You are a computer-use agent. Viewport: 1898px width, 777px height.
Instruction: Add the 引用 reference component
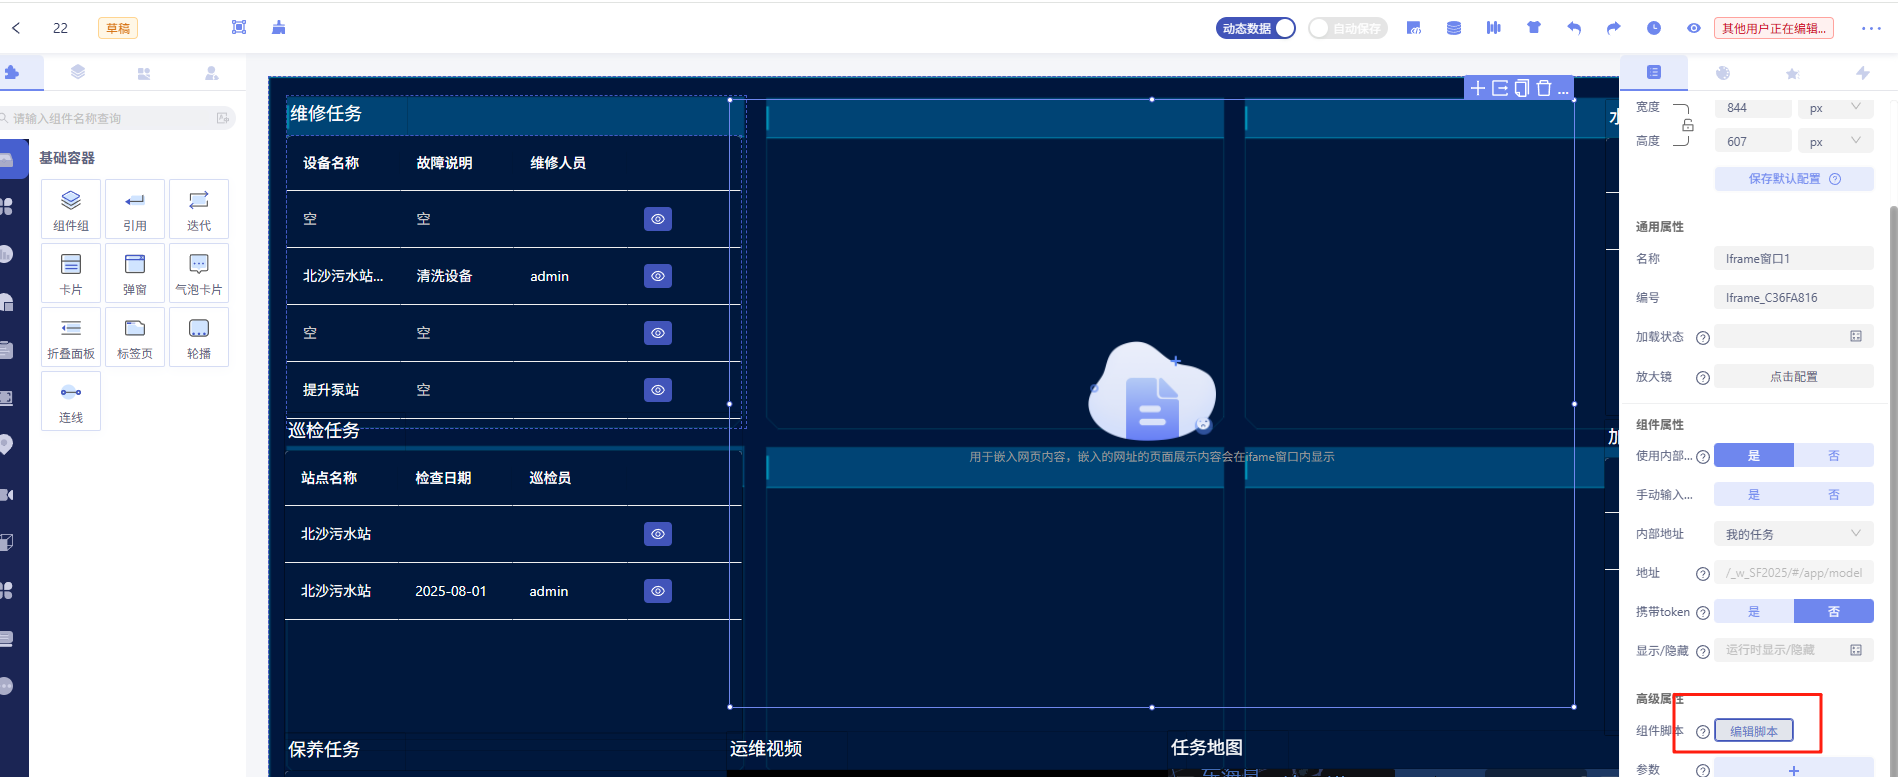click(x=135, y=209)
